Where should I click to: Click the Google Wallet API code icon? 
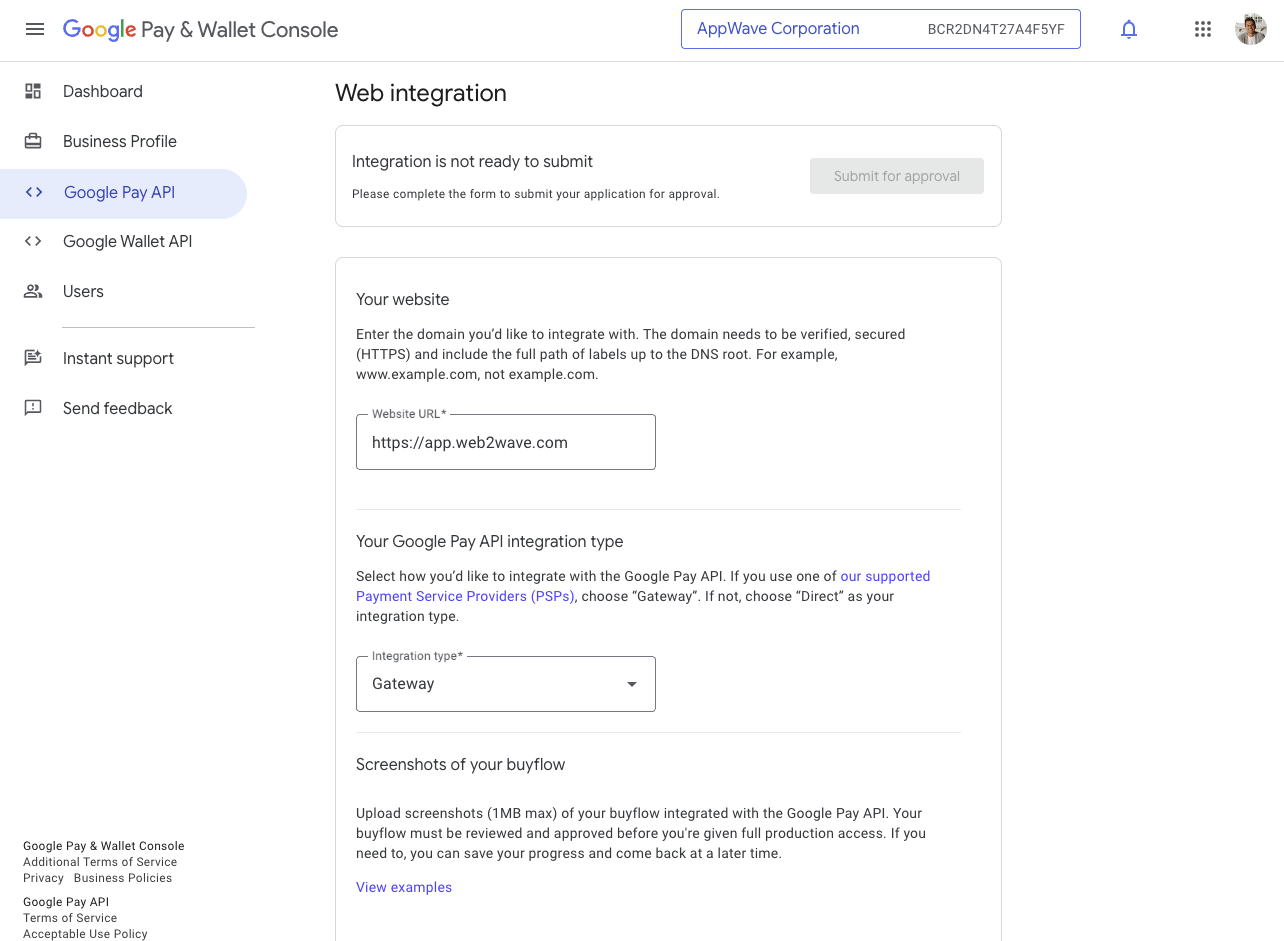point(33,241)
